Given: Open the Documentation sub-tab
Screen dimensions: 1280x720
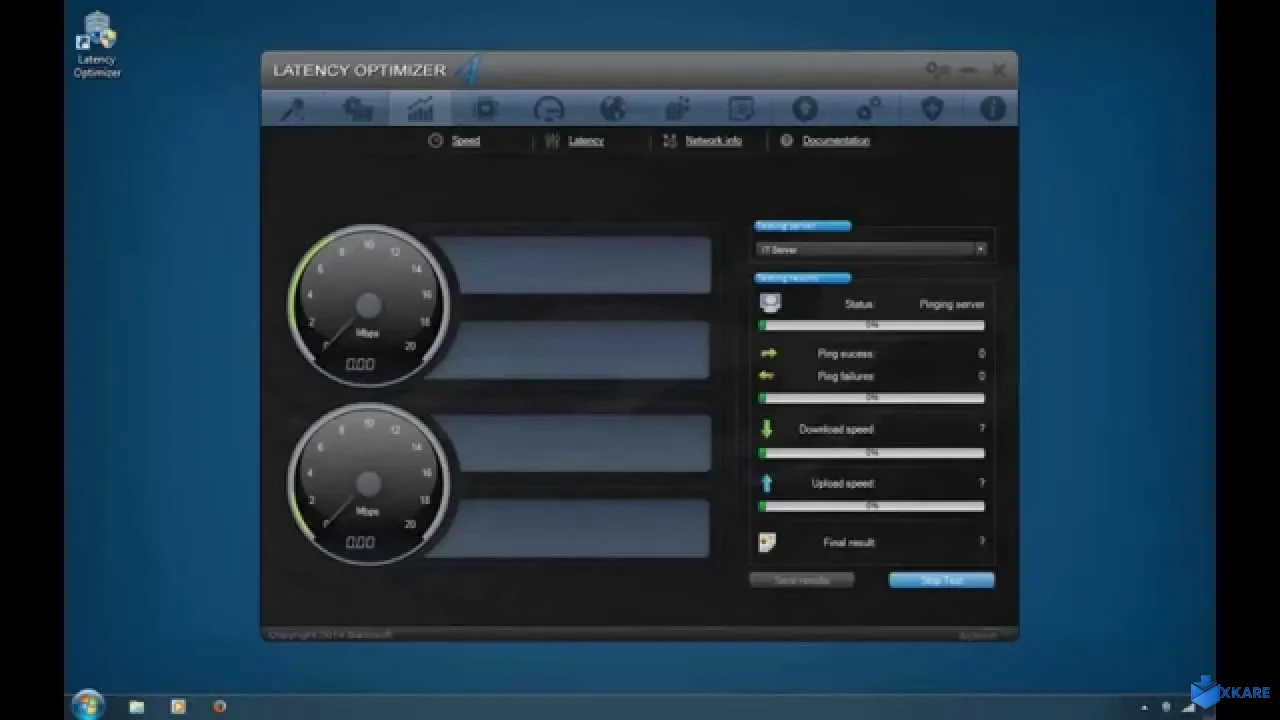Looking at the screenshot, I should coord(836,141).
